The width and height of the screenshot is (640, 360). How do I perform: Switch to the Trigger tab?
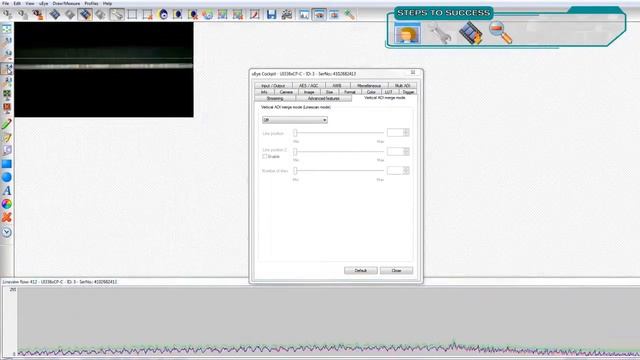click(x=408, y=92)
